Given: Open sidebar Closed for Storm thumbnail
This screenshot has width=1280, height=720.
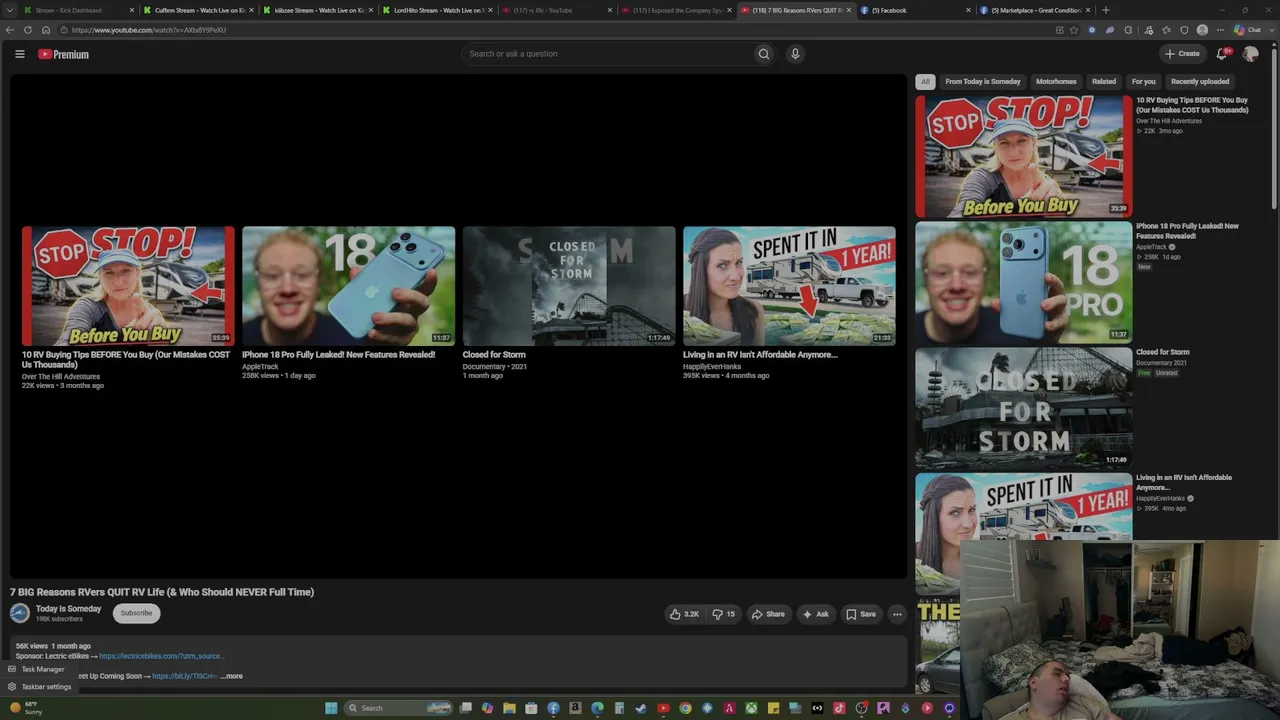Looking at the screenshot, I should (x=1024, y=408).
